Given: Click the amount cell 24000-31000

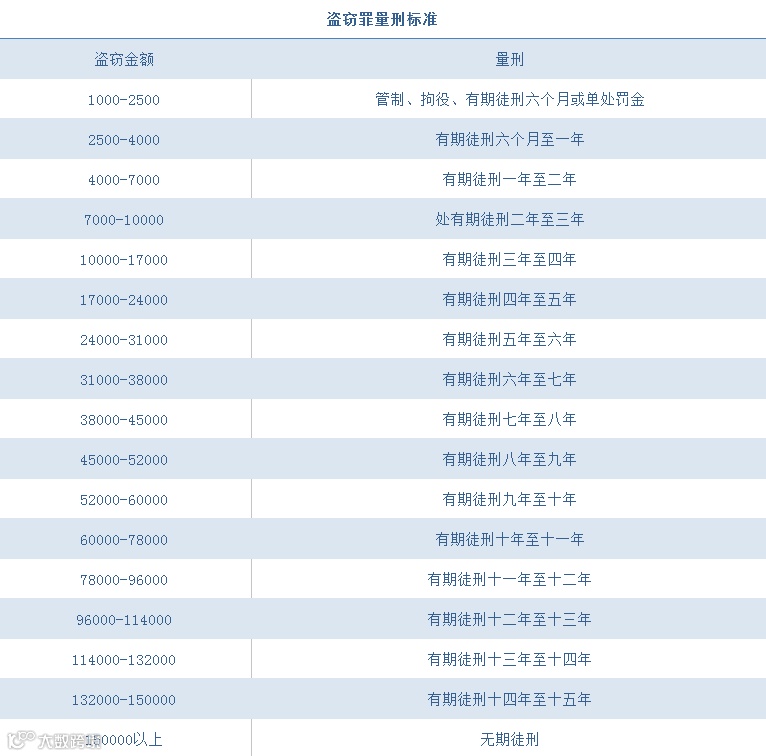Looking at the screenshot, I should 124,340.
